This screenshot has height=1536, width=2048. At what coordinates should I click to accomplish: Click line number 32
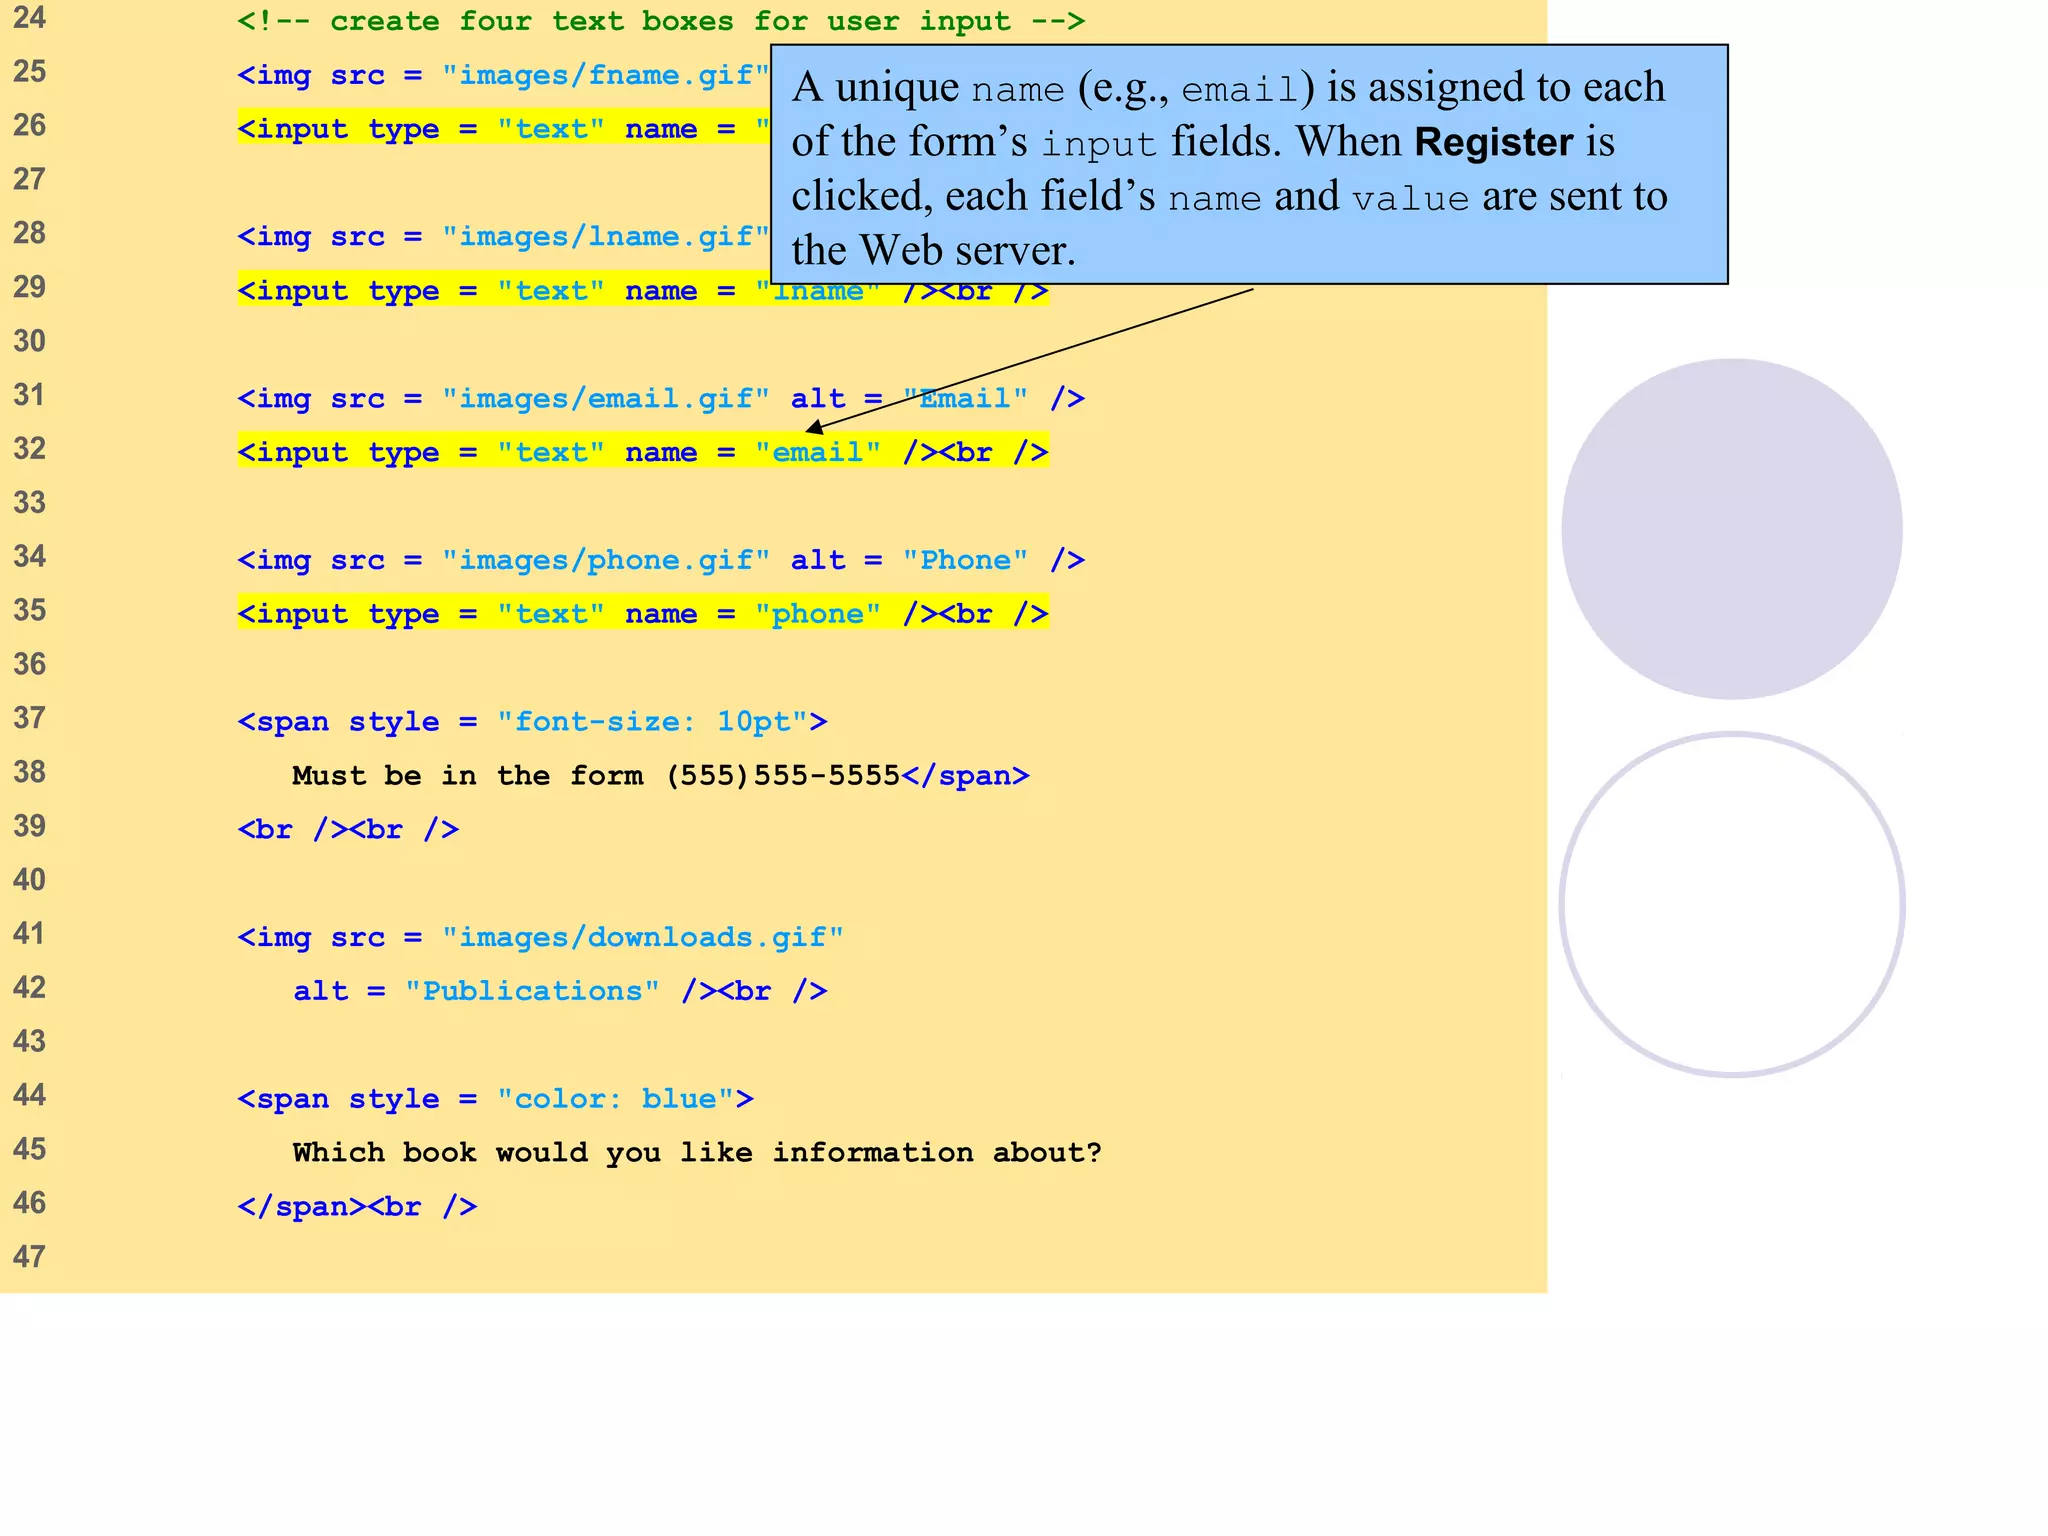(x=30, y=448)
